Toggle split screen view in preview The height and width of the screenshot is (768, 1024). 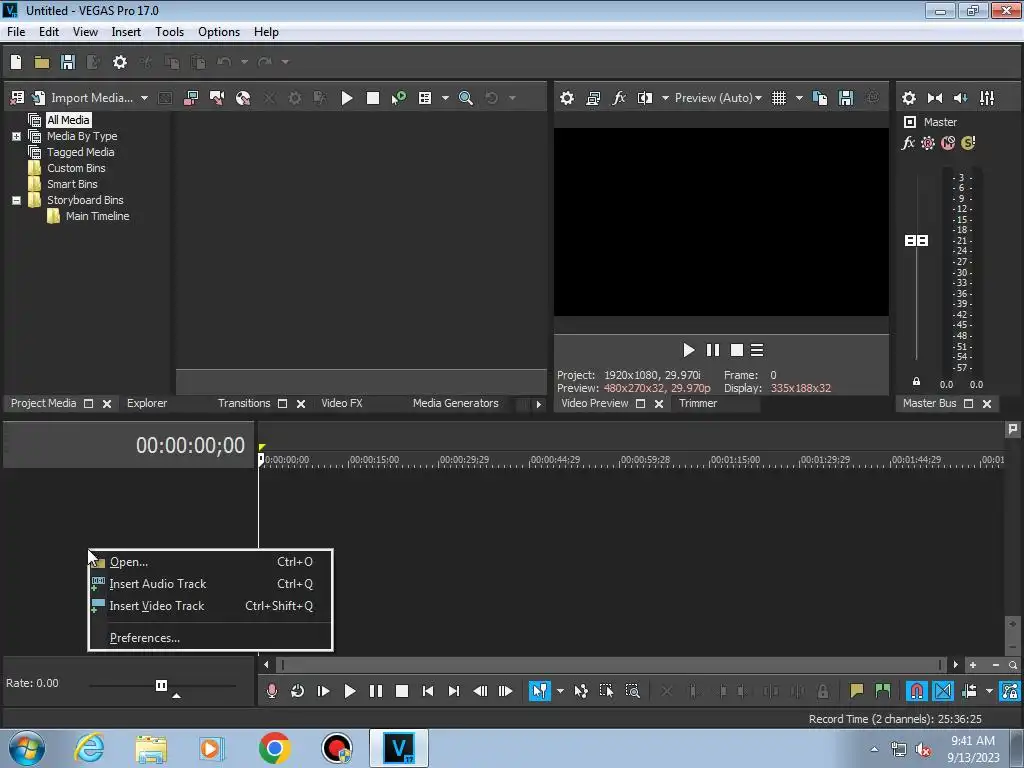coord(645,98)
